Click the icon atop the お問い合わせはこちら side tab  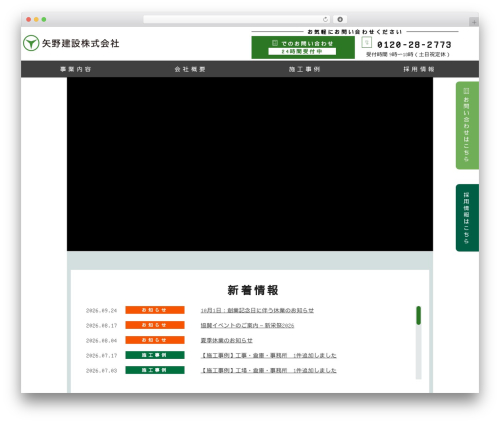tap(466, 91)
